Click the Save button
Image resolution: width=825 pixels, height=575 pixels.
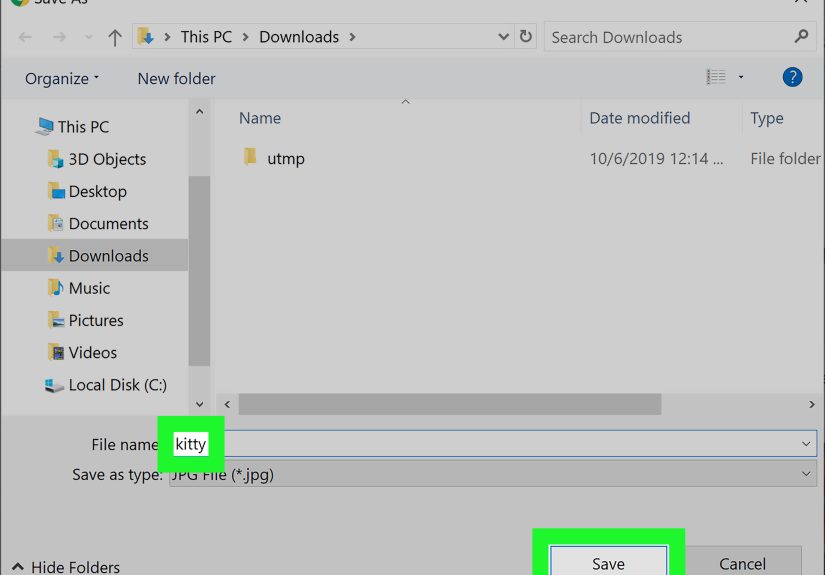(609, 562)
